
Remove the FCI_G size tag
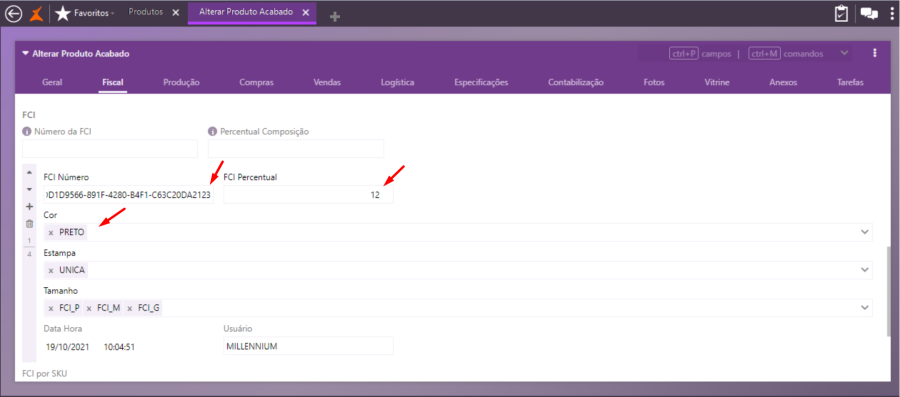click(x=130, y=308)
